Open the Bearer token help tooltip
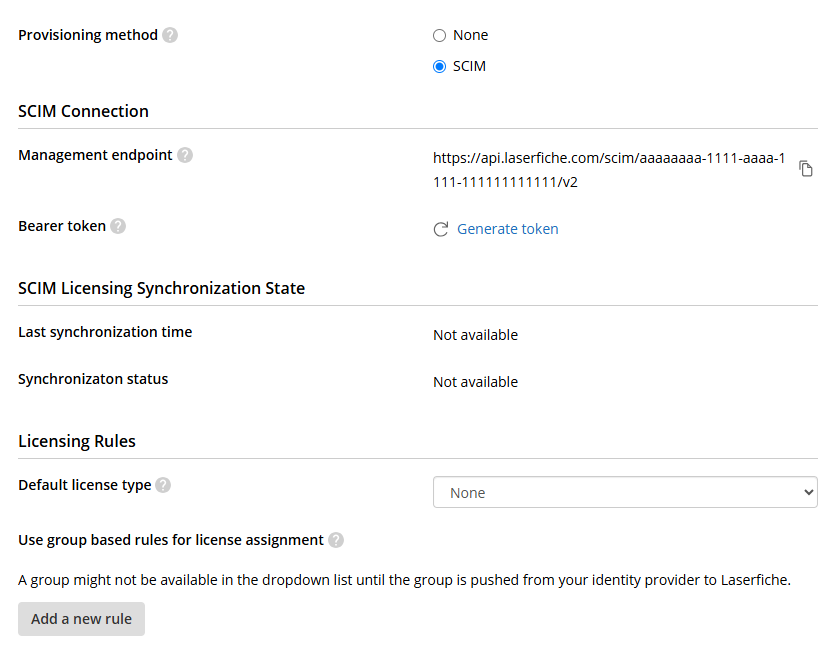Viewport: 839px width, 653px height. point(118,226)
